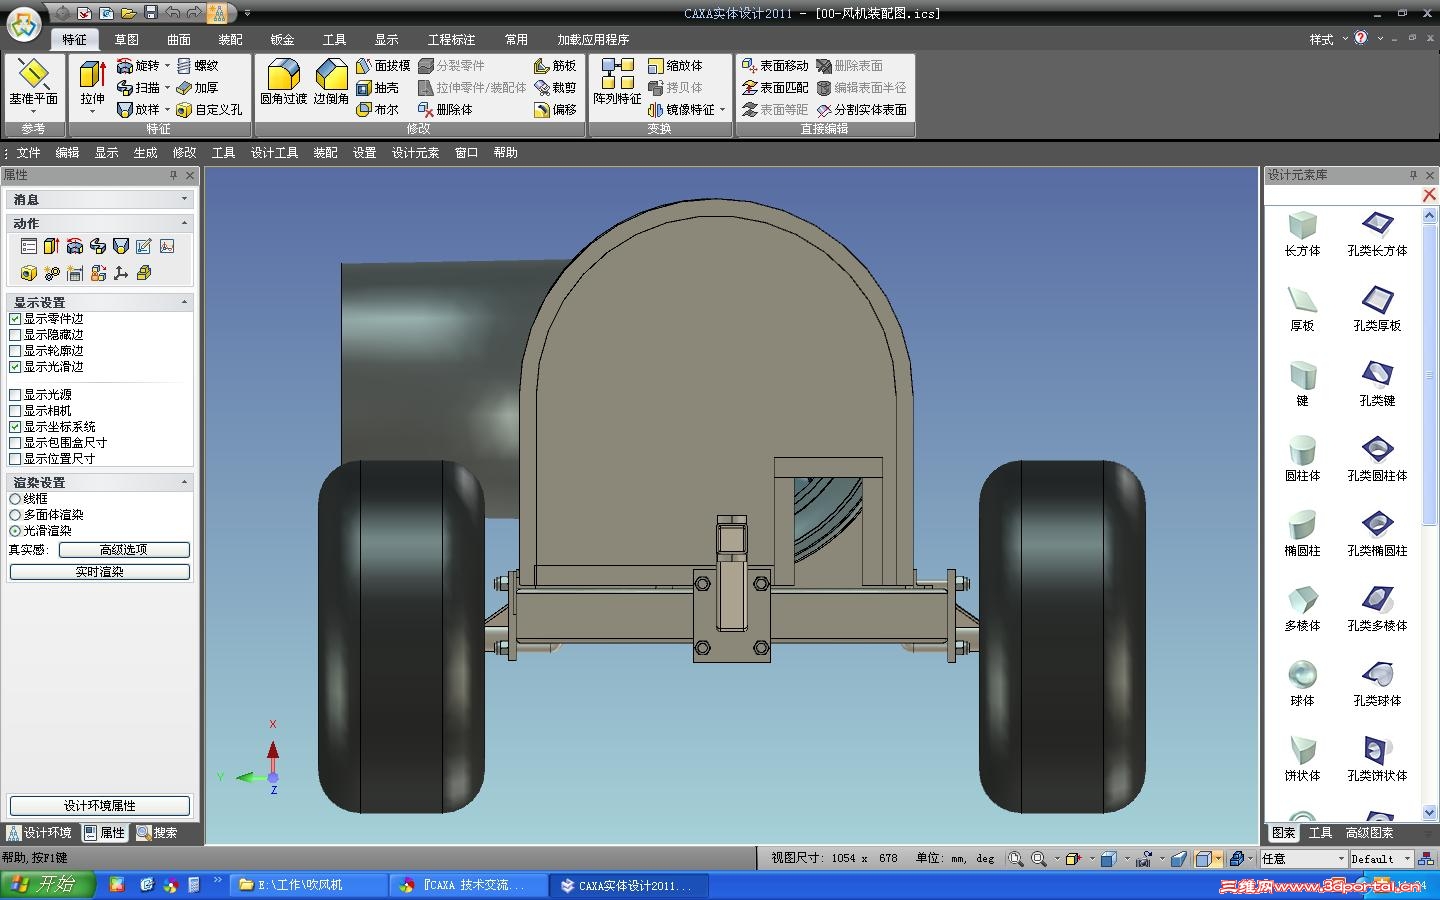Image resolution: width=1440 pixels, height=900 pixels.
Task: Activate the 抽壳 shell tool
Action: pyautogui.click(x=377, y=88)
